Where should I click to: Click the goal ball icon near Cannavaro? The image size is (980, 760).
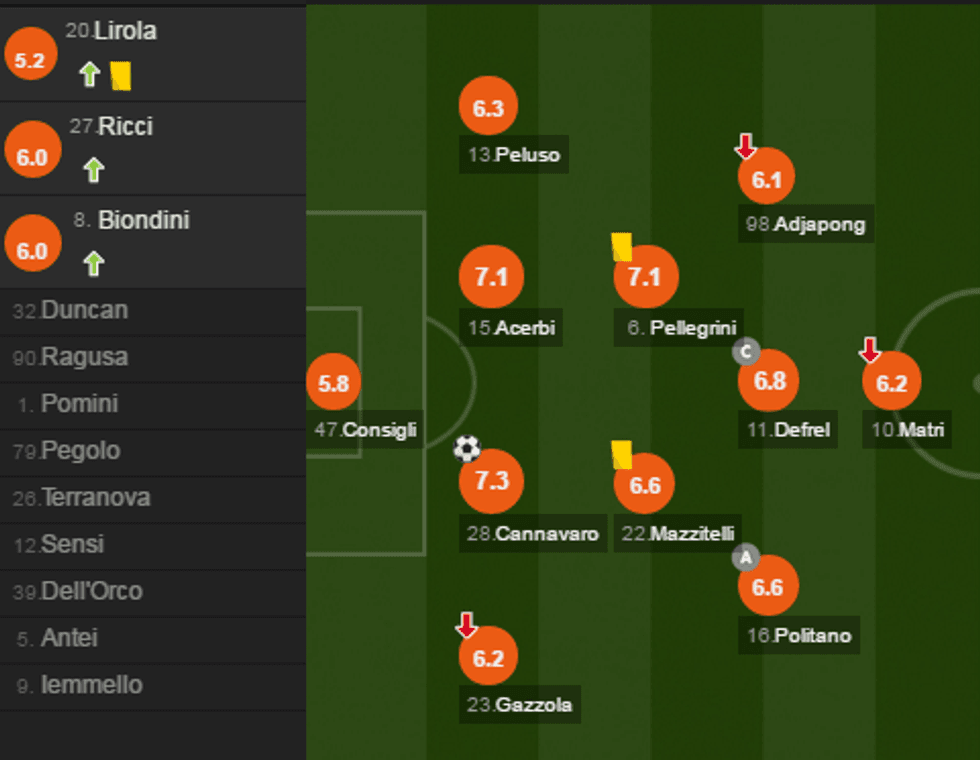(466, 449)
